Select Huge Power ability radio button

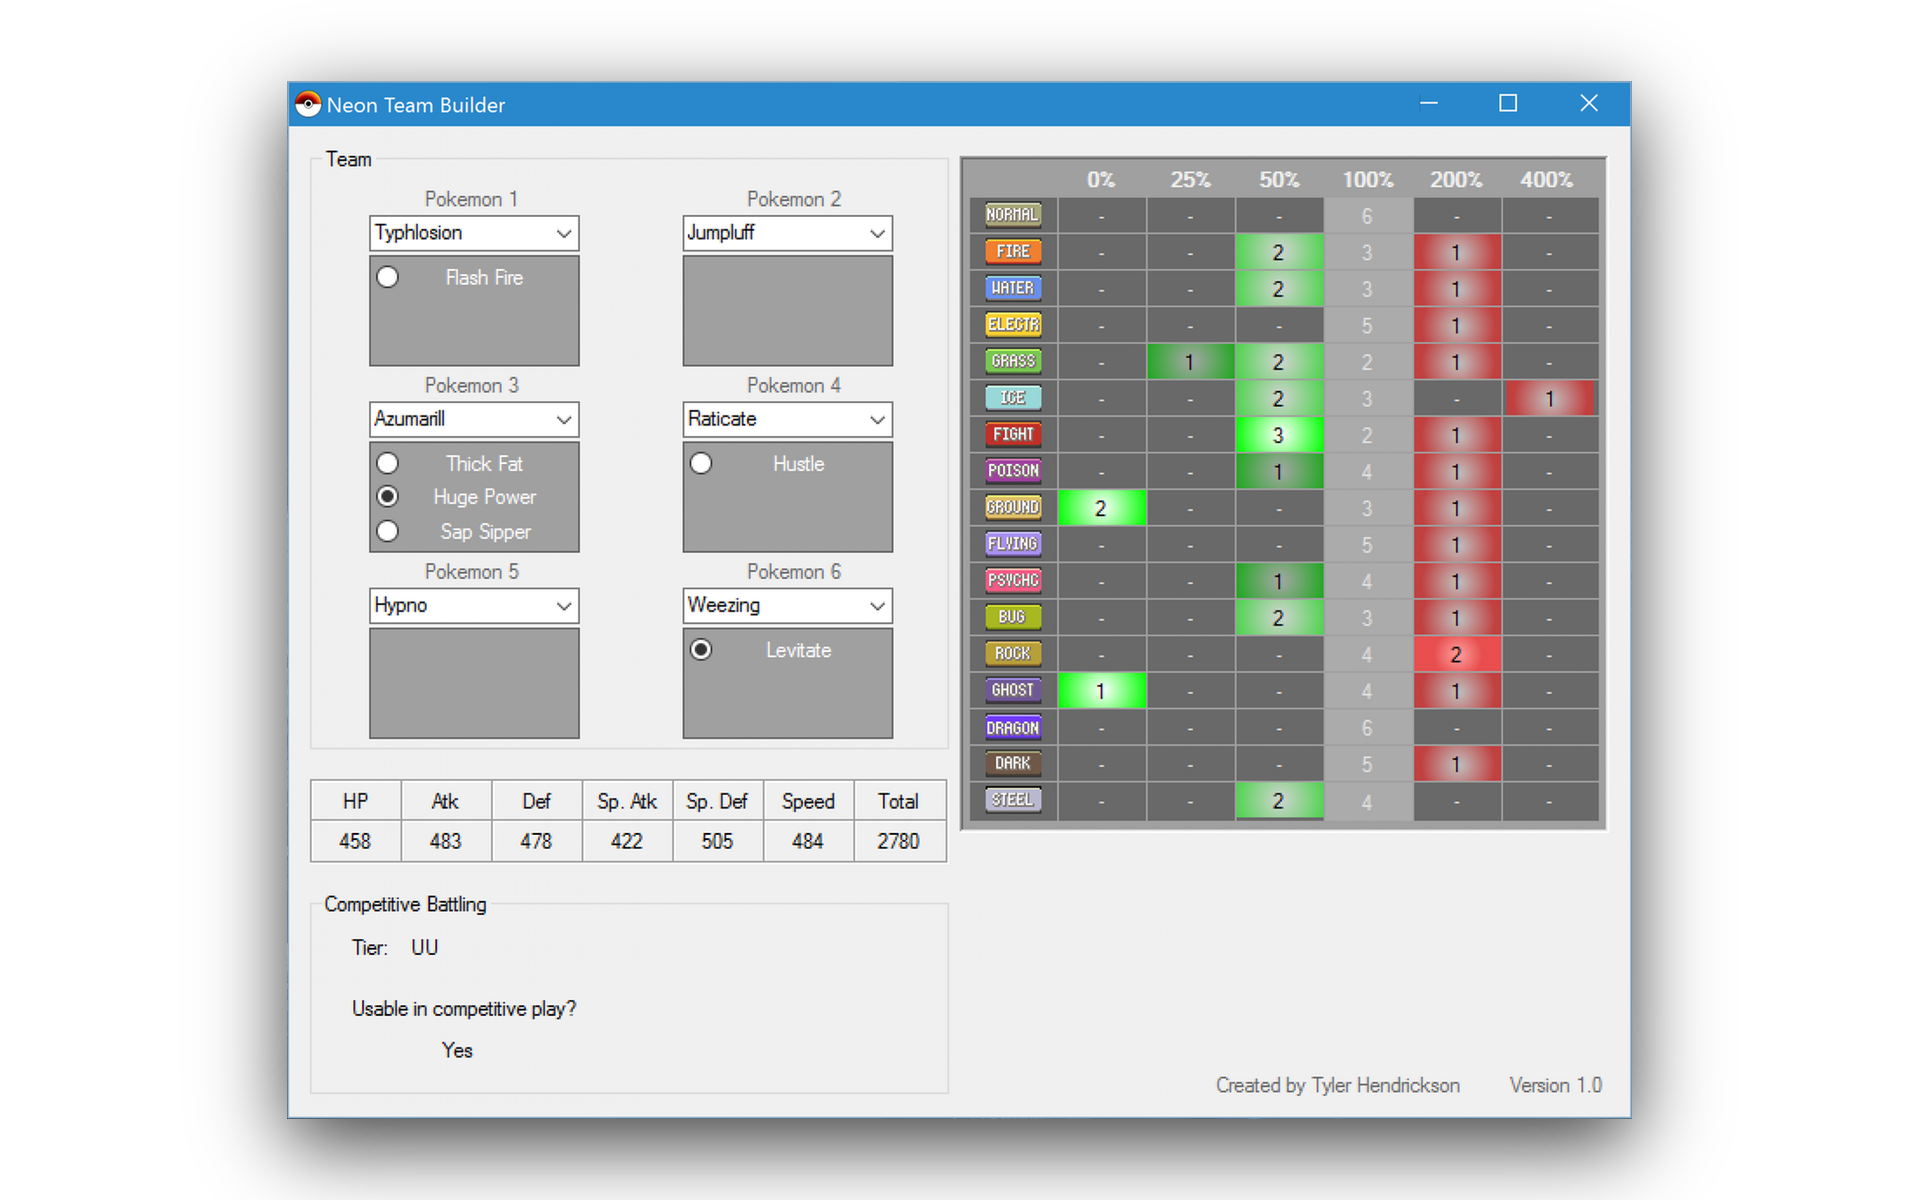[x=388, y=497]
